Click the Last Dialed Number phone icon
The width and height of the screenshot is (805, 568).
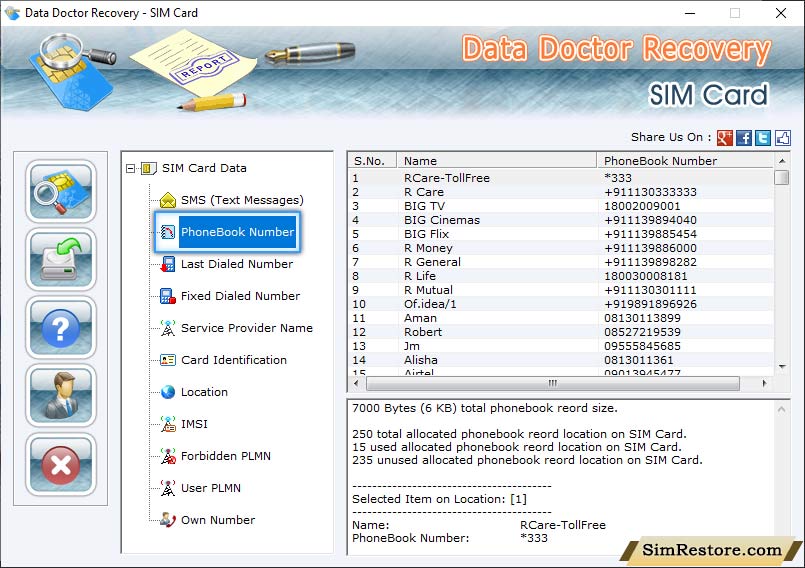(168, 264)
